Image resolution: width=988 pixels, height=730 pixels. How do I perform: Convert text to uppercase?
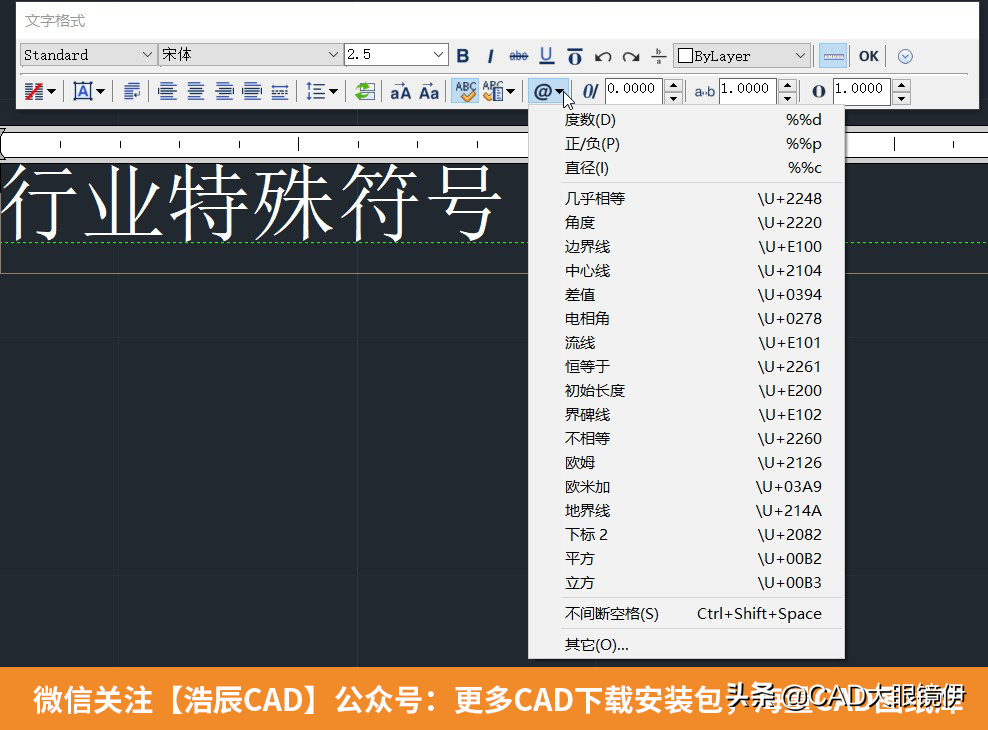[400, 92]
